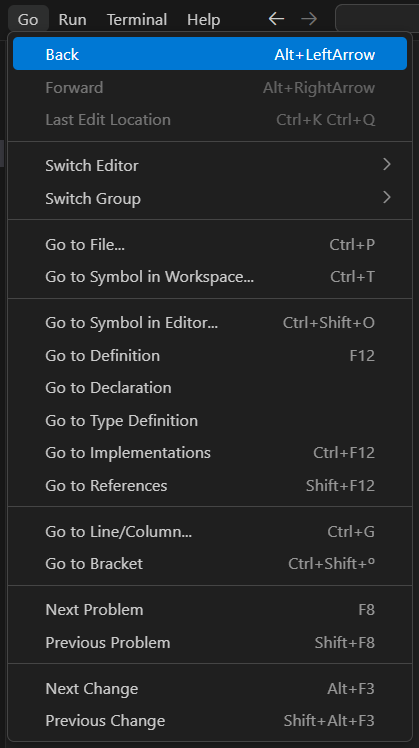Click Go to References

[x=210, y=486]
